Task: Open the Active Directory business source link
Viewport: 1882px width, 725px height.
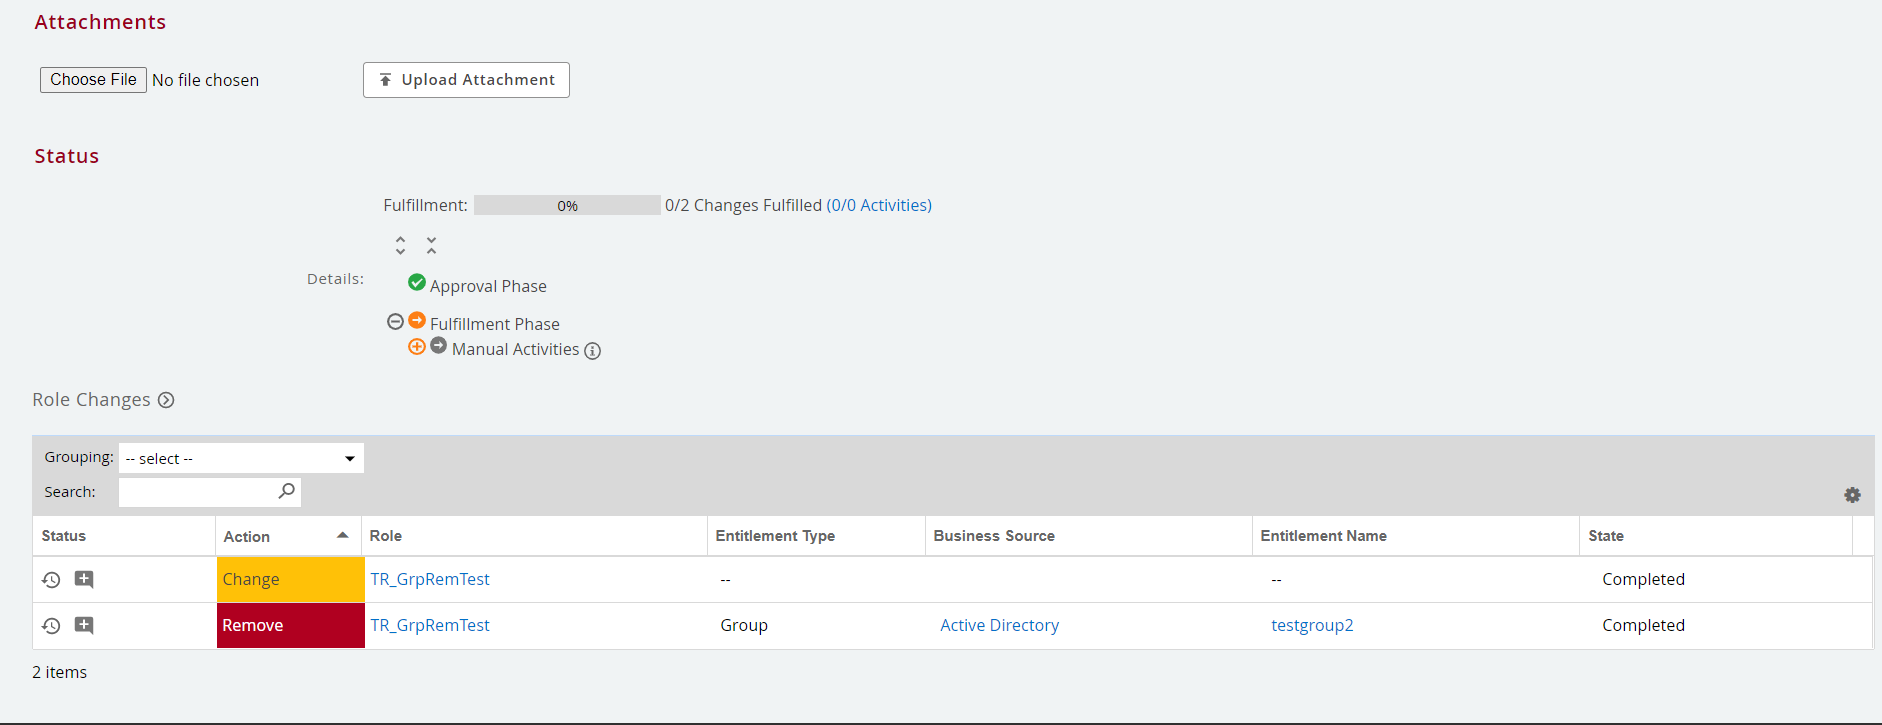Action: 999,625
